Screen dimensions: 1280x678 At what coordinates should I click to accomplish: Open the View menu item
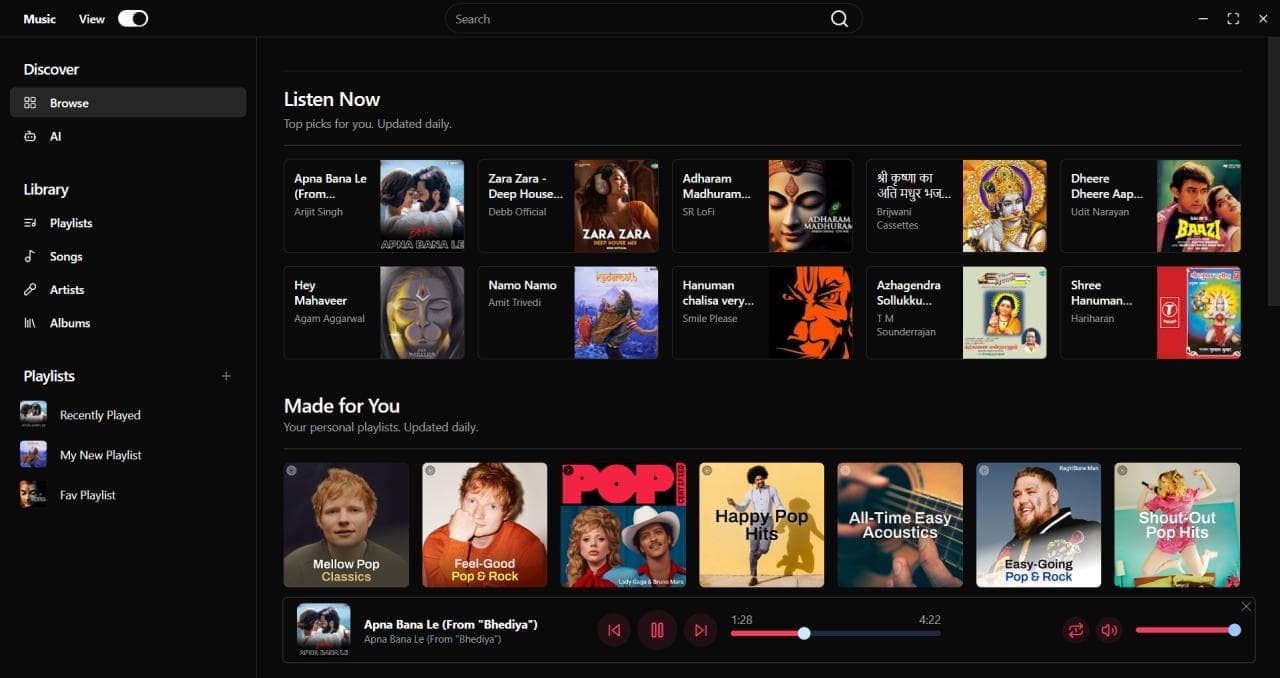point(90,18)
